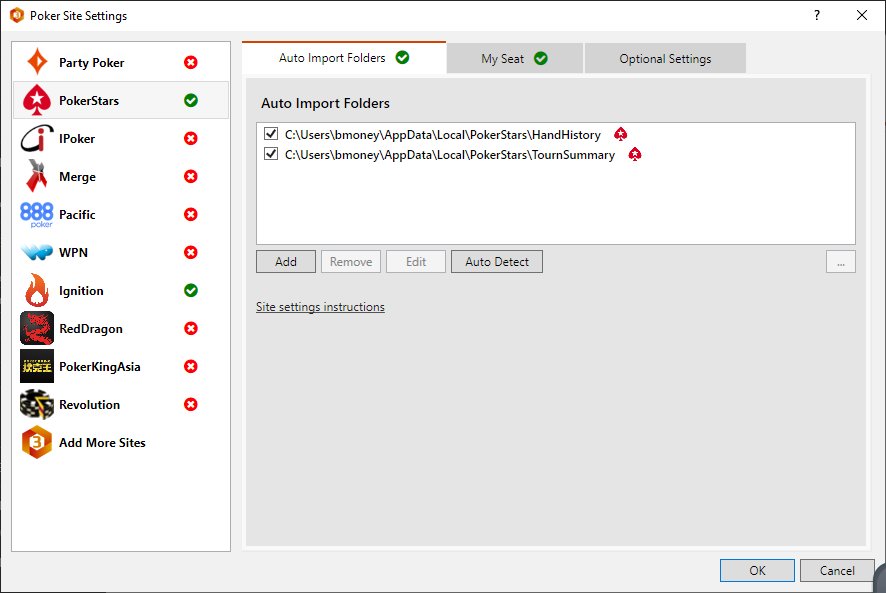Select Ignition in the site list
This screenshot has width=886, height=593.
(x=120, y=291)
